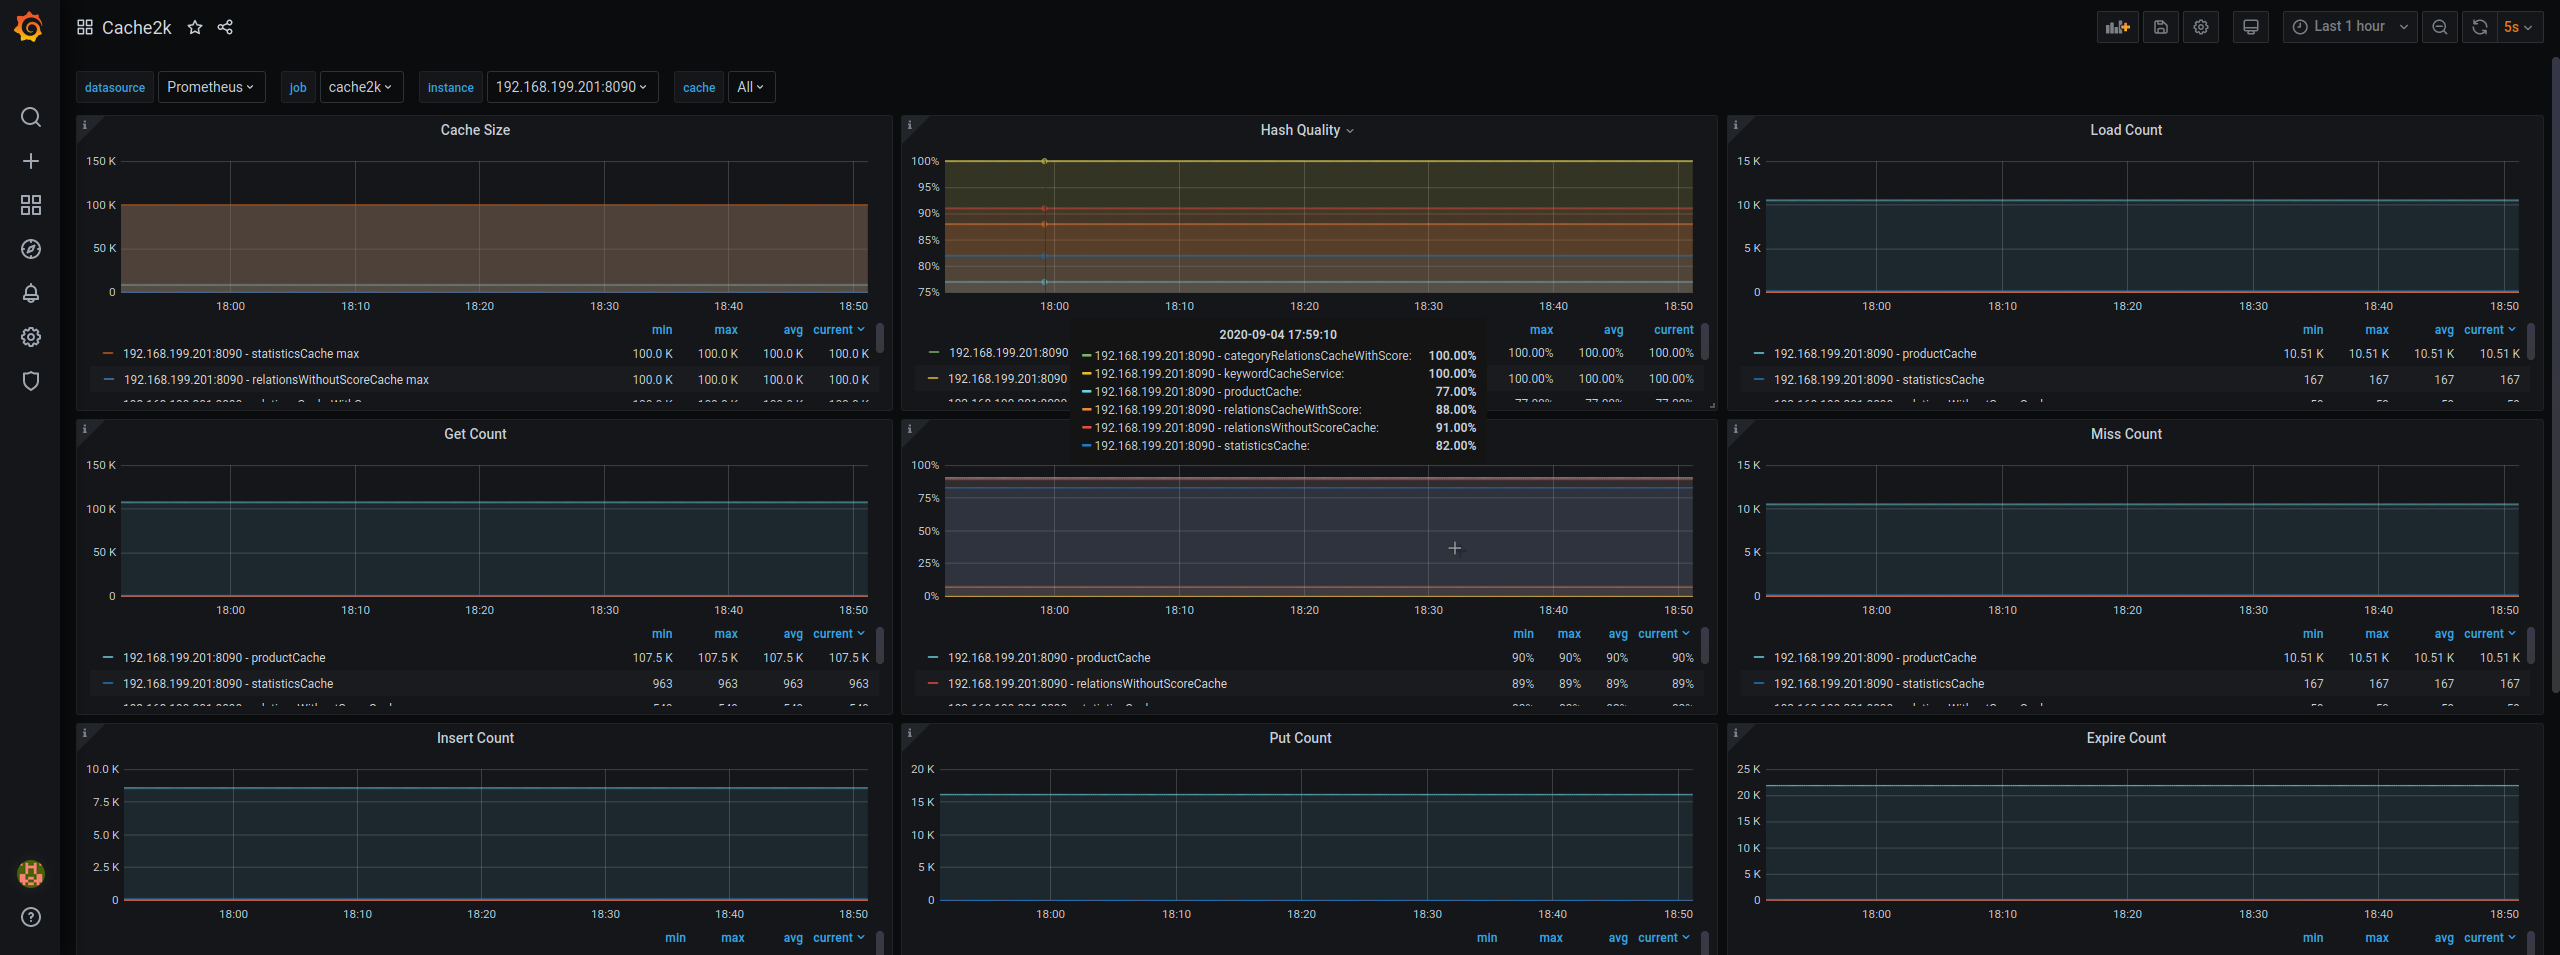The width and height of the screenshot is (2560, 955).
Task: Click the Grafana logo home icon
Action: pyautogui.click(x=29, y=27)
